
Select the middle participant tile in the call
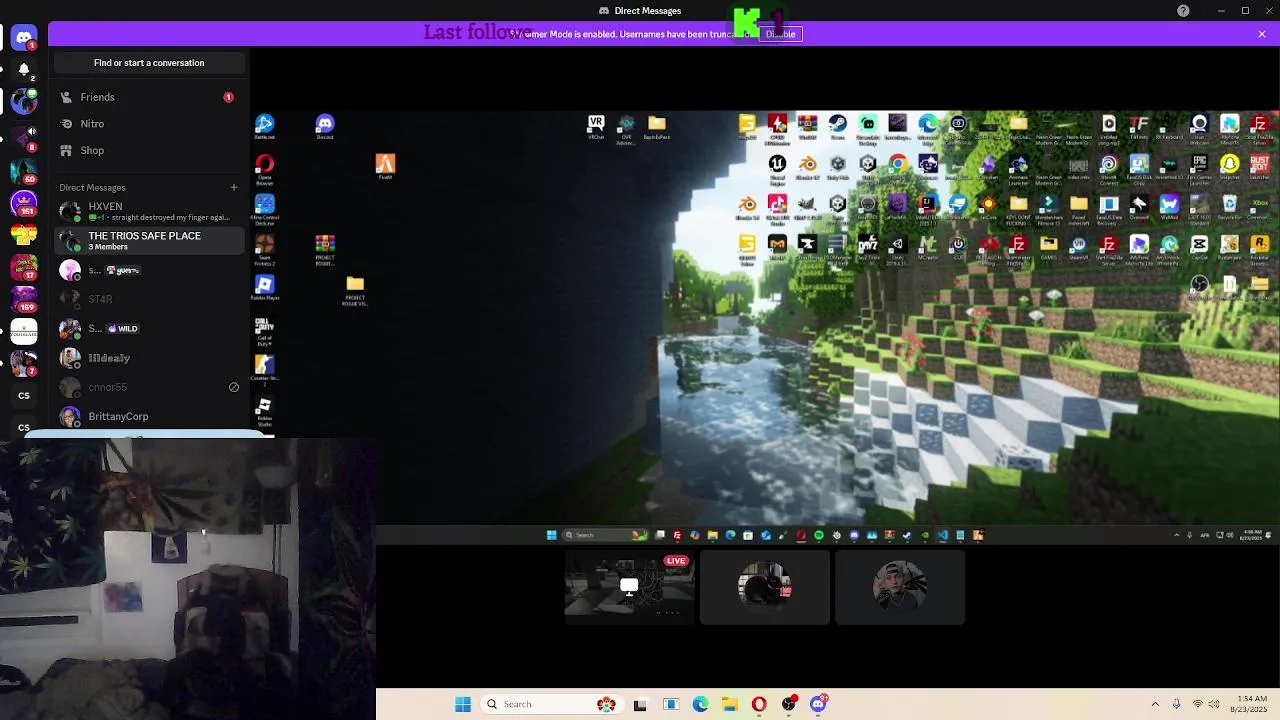765,587
